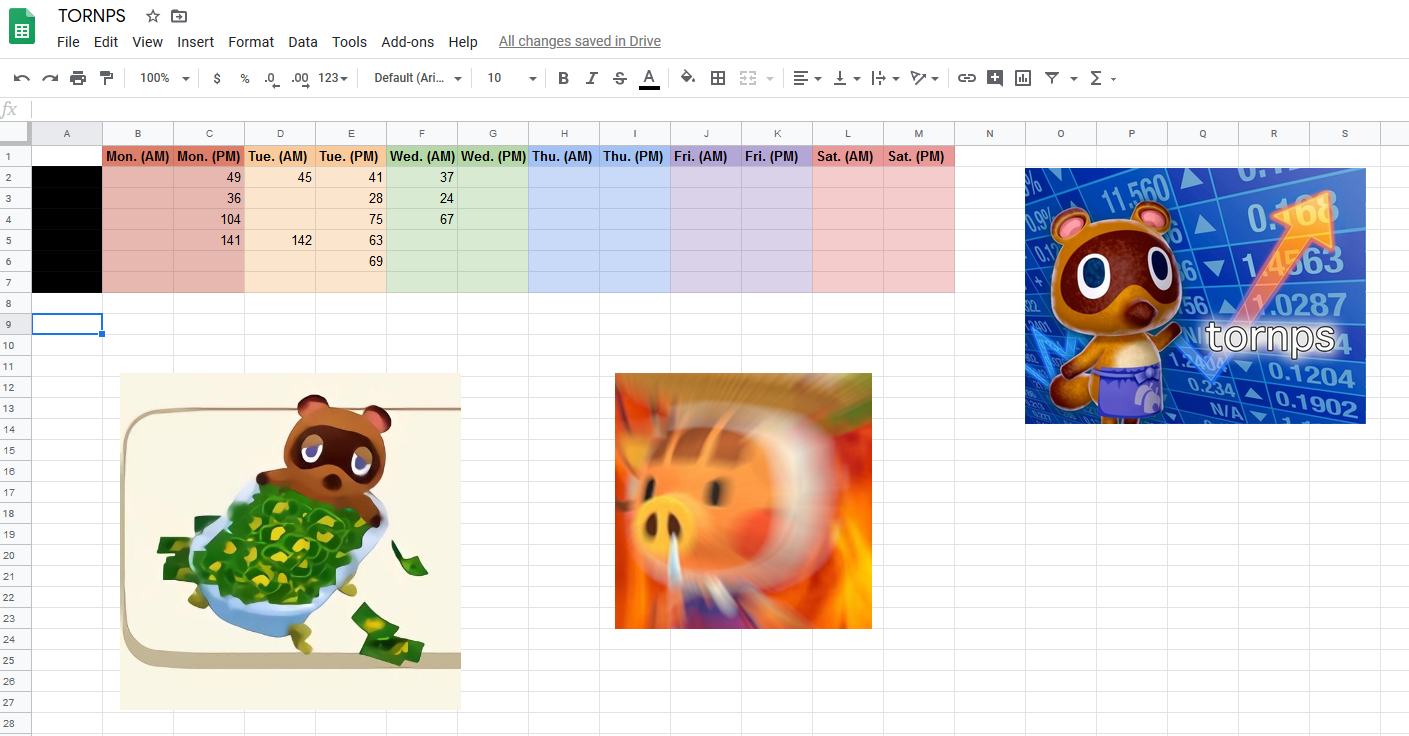Open the Edit menu

click(x=106, y=42)
